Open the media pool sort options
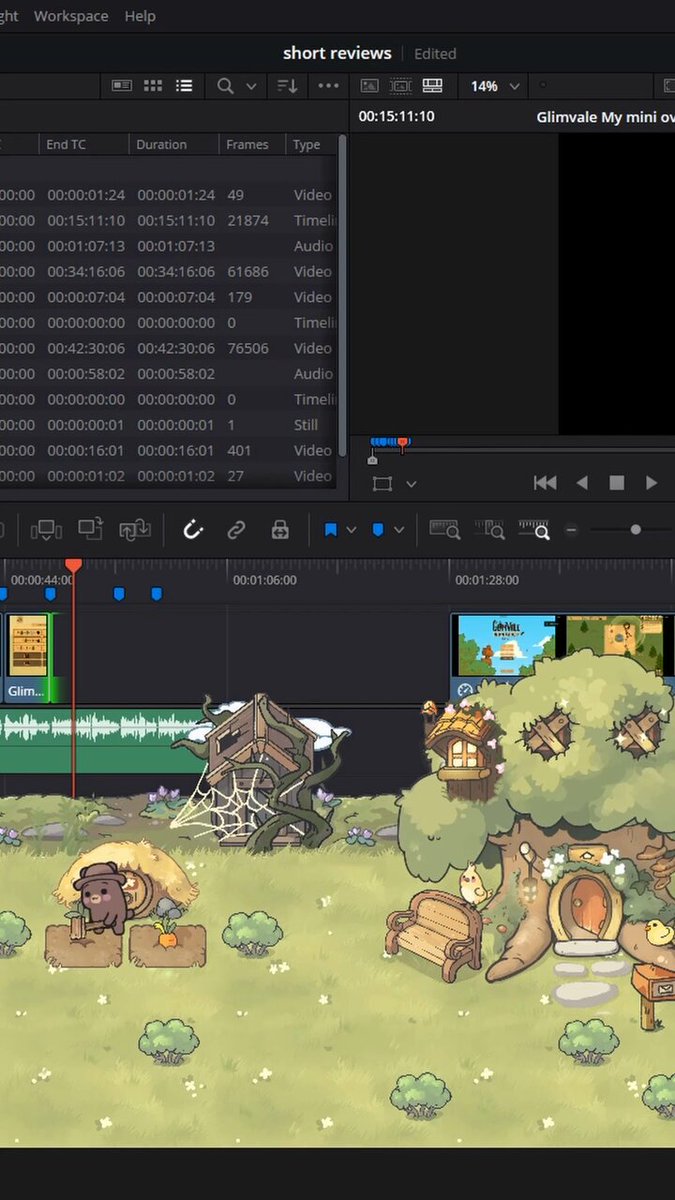The height and width of the screenshot is (1200, 675). click(x=288, y=86)
